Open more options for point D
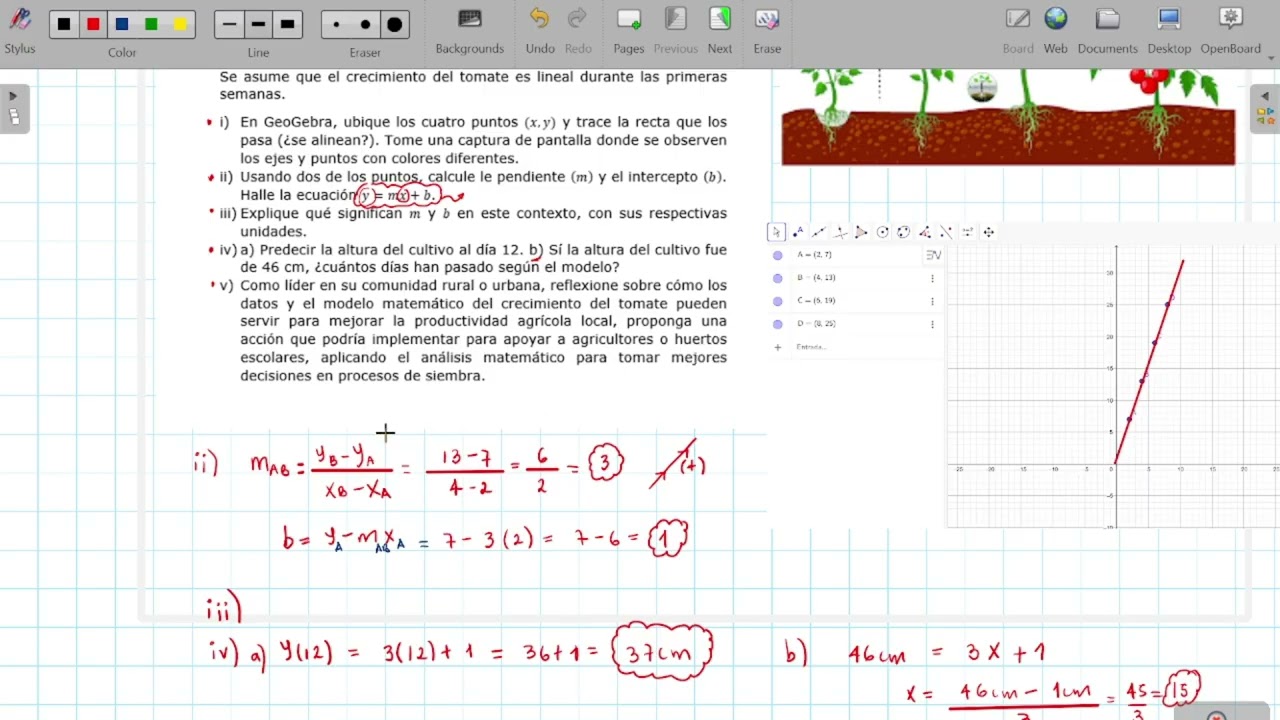Image resolution: width=1280 pixels, height=720 pixels. 933,324
